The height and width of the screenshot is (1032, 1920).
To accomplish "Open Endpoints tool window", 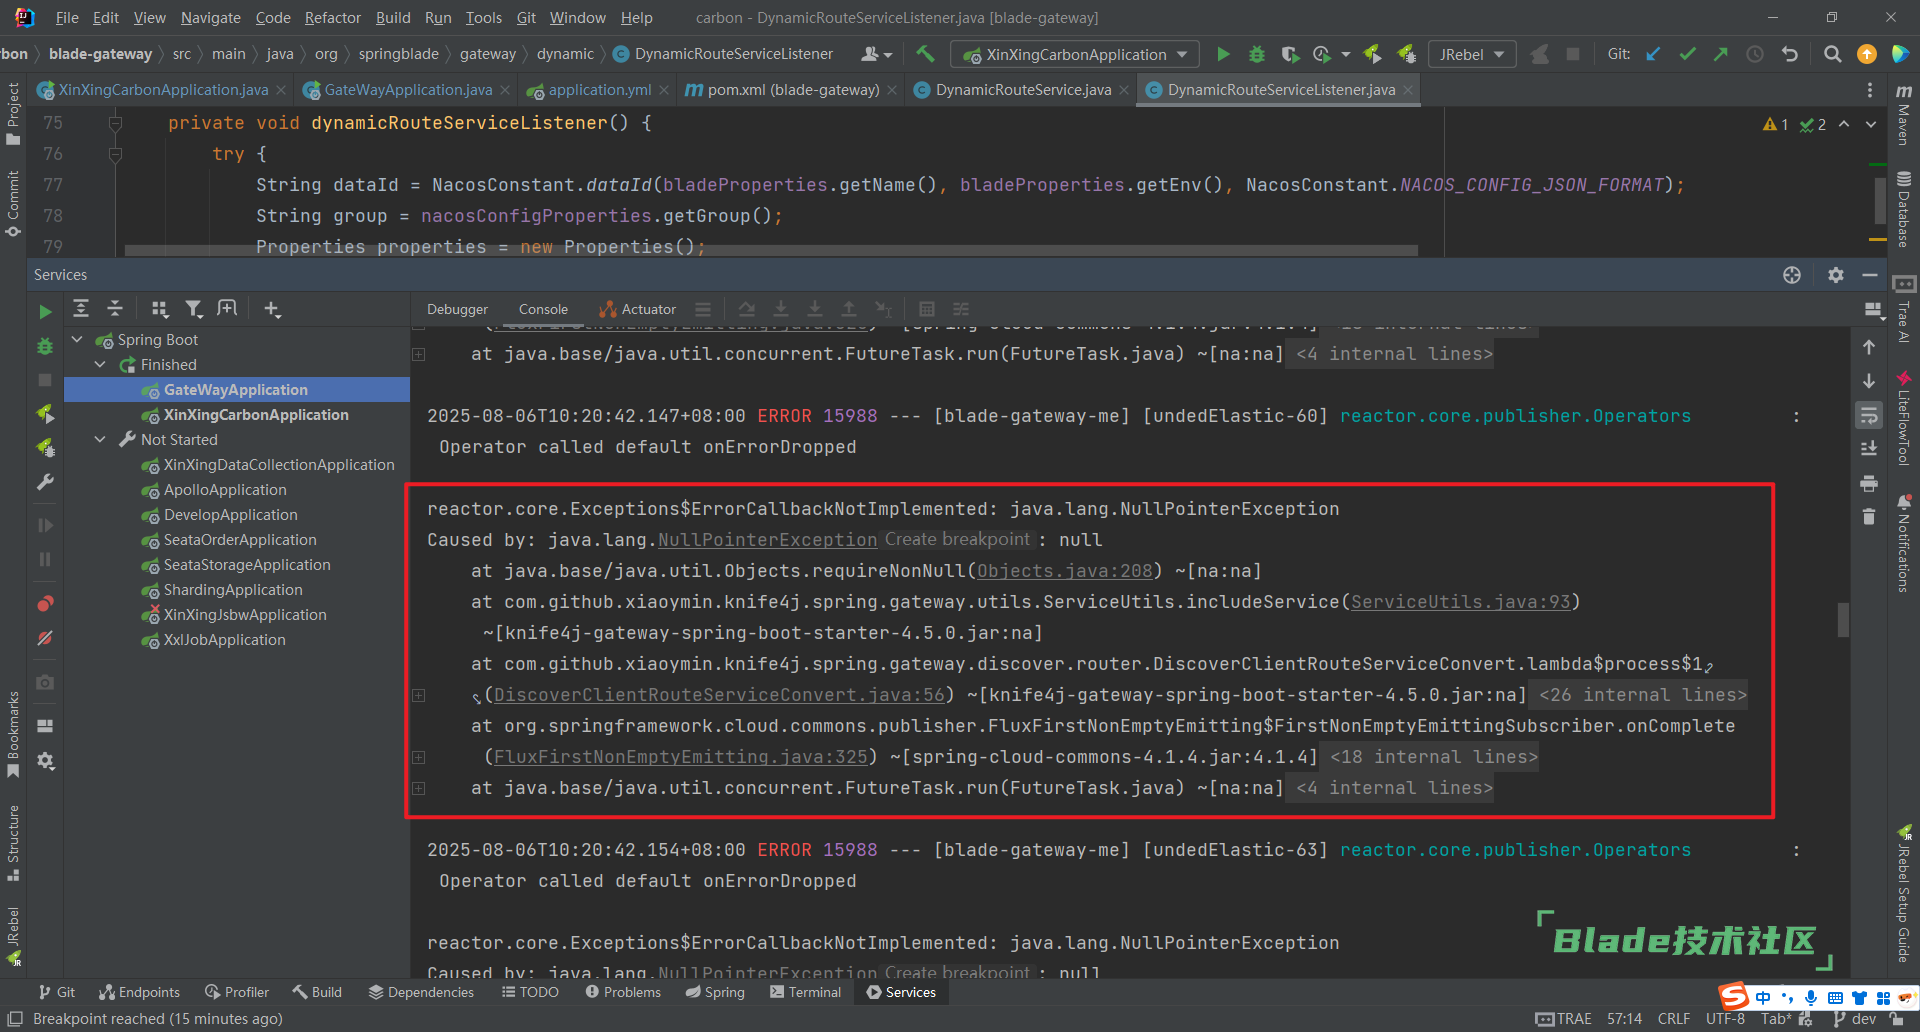I will tap(140, 992).
